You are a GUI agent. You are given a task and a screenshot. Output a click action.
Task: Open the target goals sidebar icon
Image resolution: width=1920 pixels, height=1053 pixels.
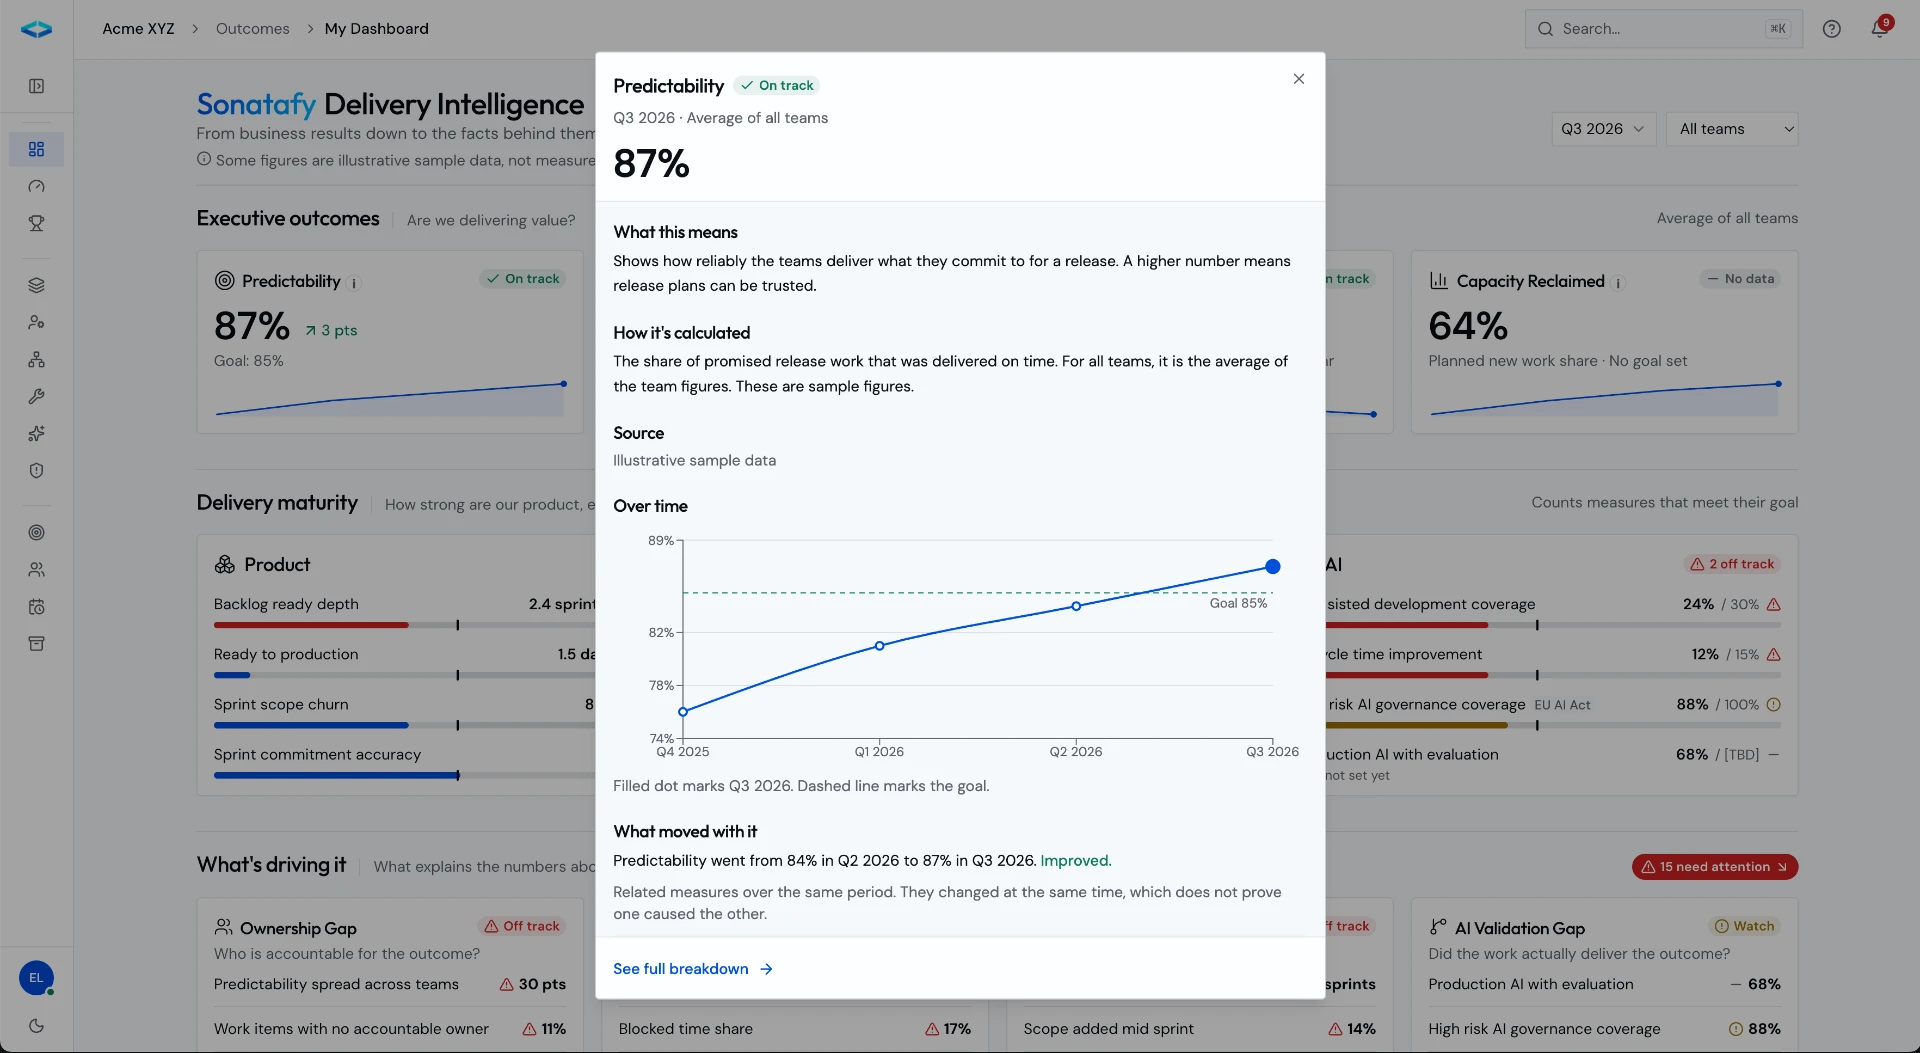(36, 532)
